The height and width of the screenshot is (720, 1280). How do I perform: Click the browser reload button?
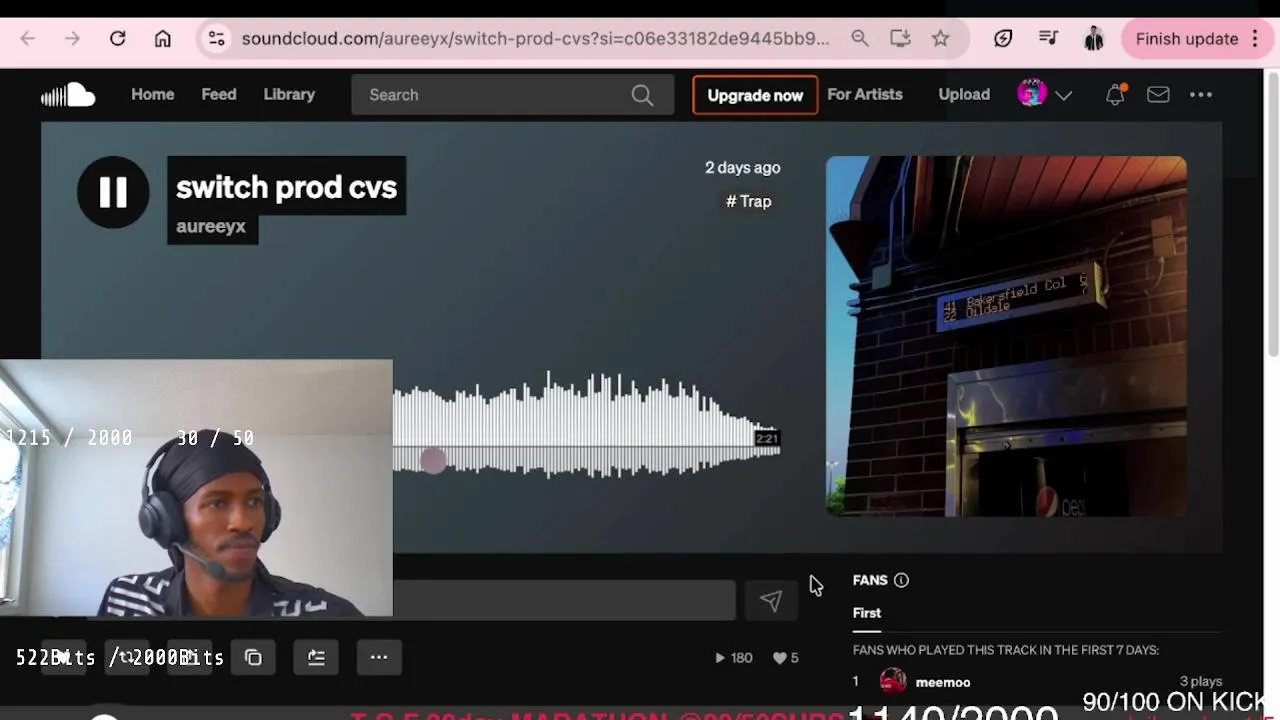pyautogui.click(x=117, y=39)
